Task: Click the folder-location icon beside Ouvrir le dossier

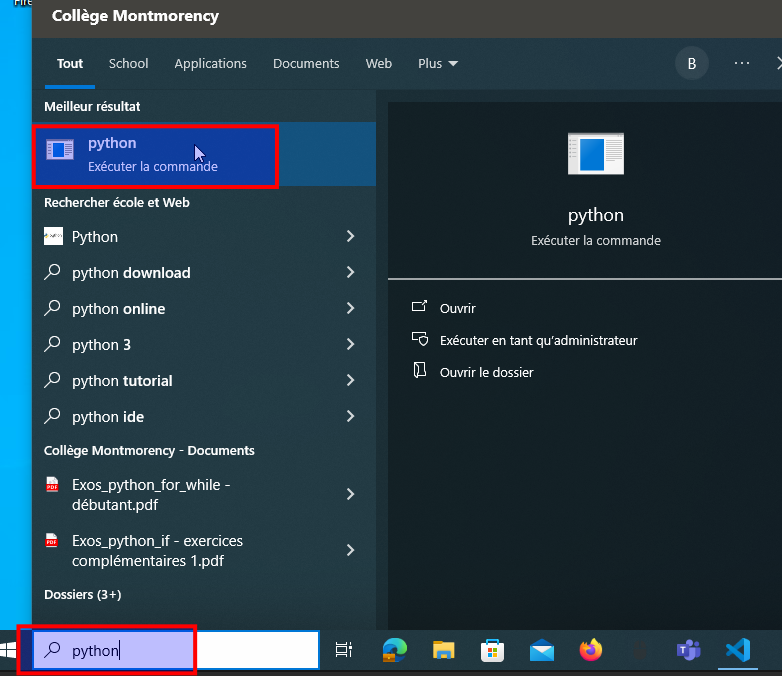Action: 419,370
